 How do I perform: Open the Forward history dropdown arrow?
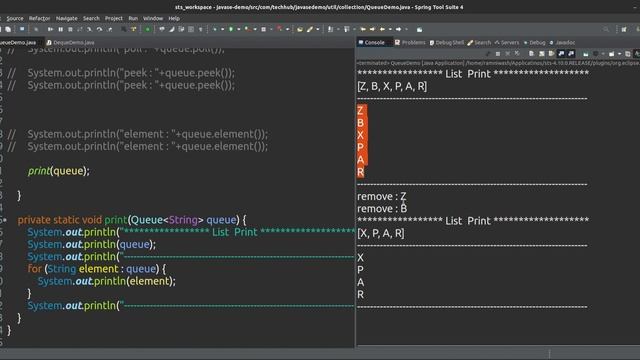(x=407, y=29)
